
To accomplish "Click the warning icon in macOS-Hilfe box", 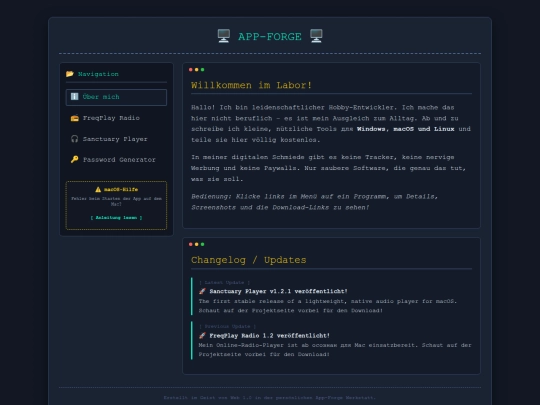I will pos(98,189).
